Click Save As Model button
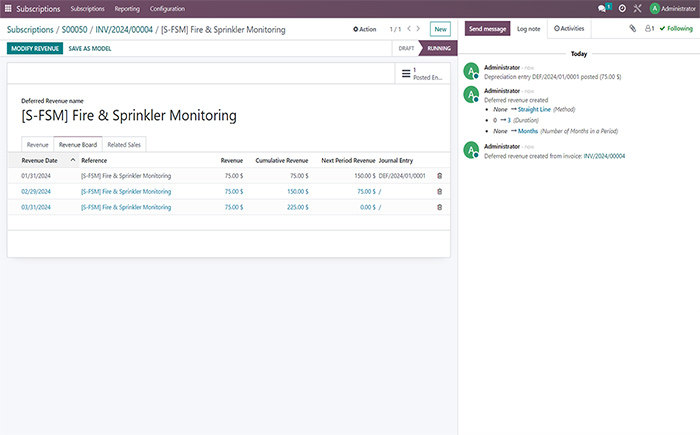This screenshot has width=700, height=435. tap(90, 48)
